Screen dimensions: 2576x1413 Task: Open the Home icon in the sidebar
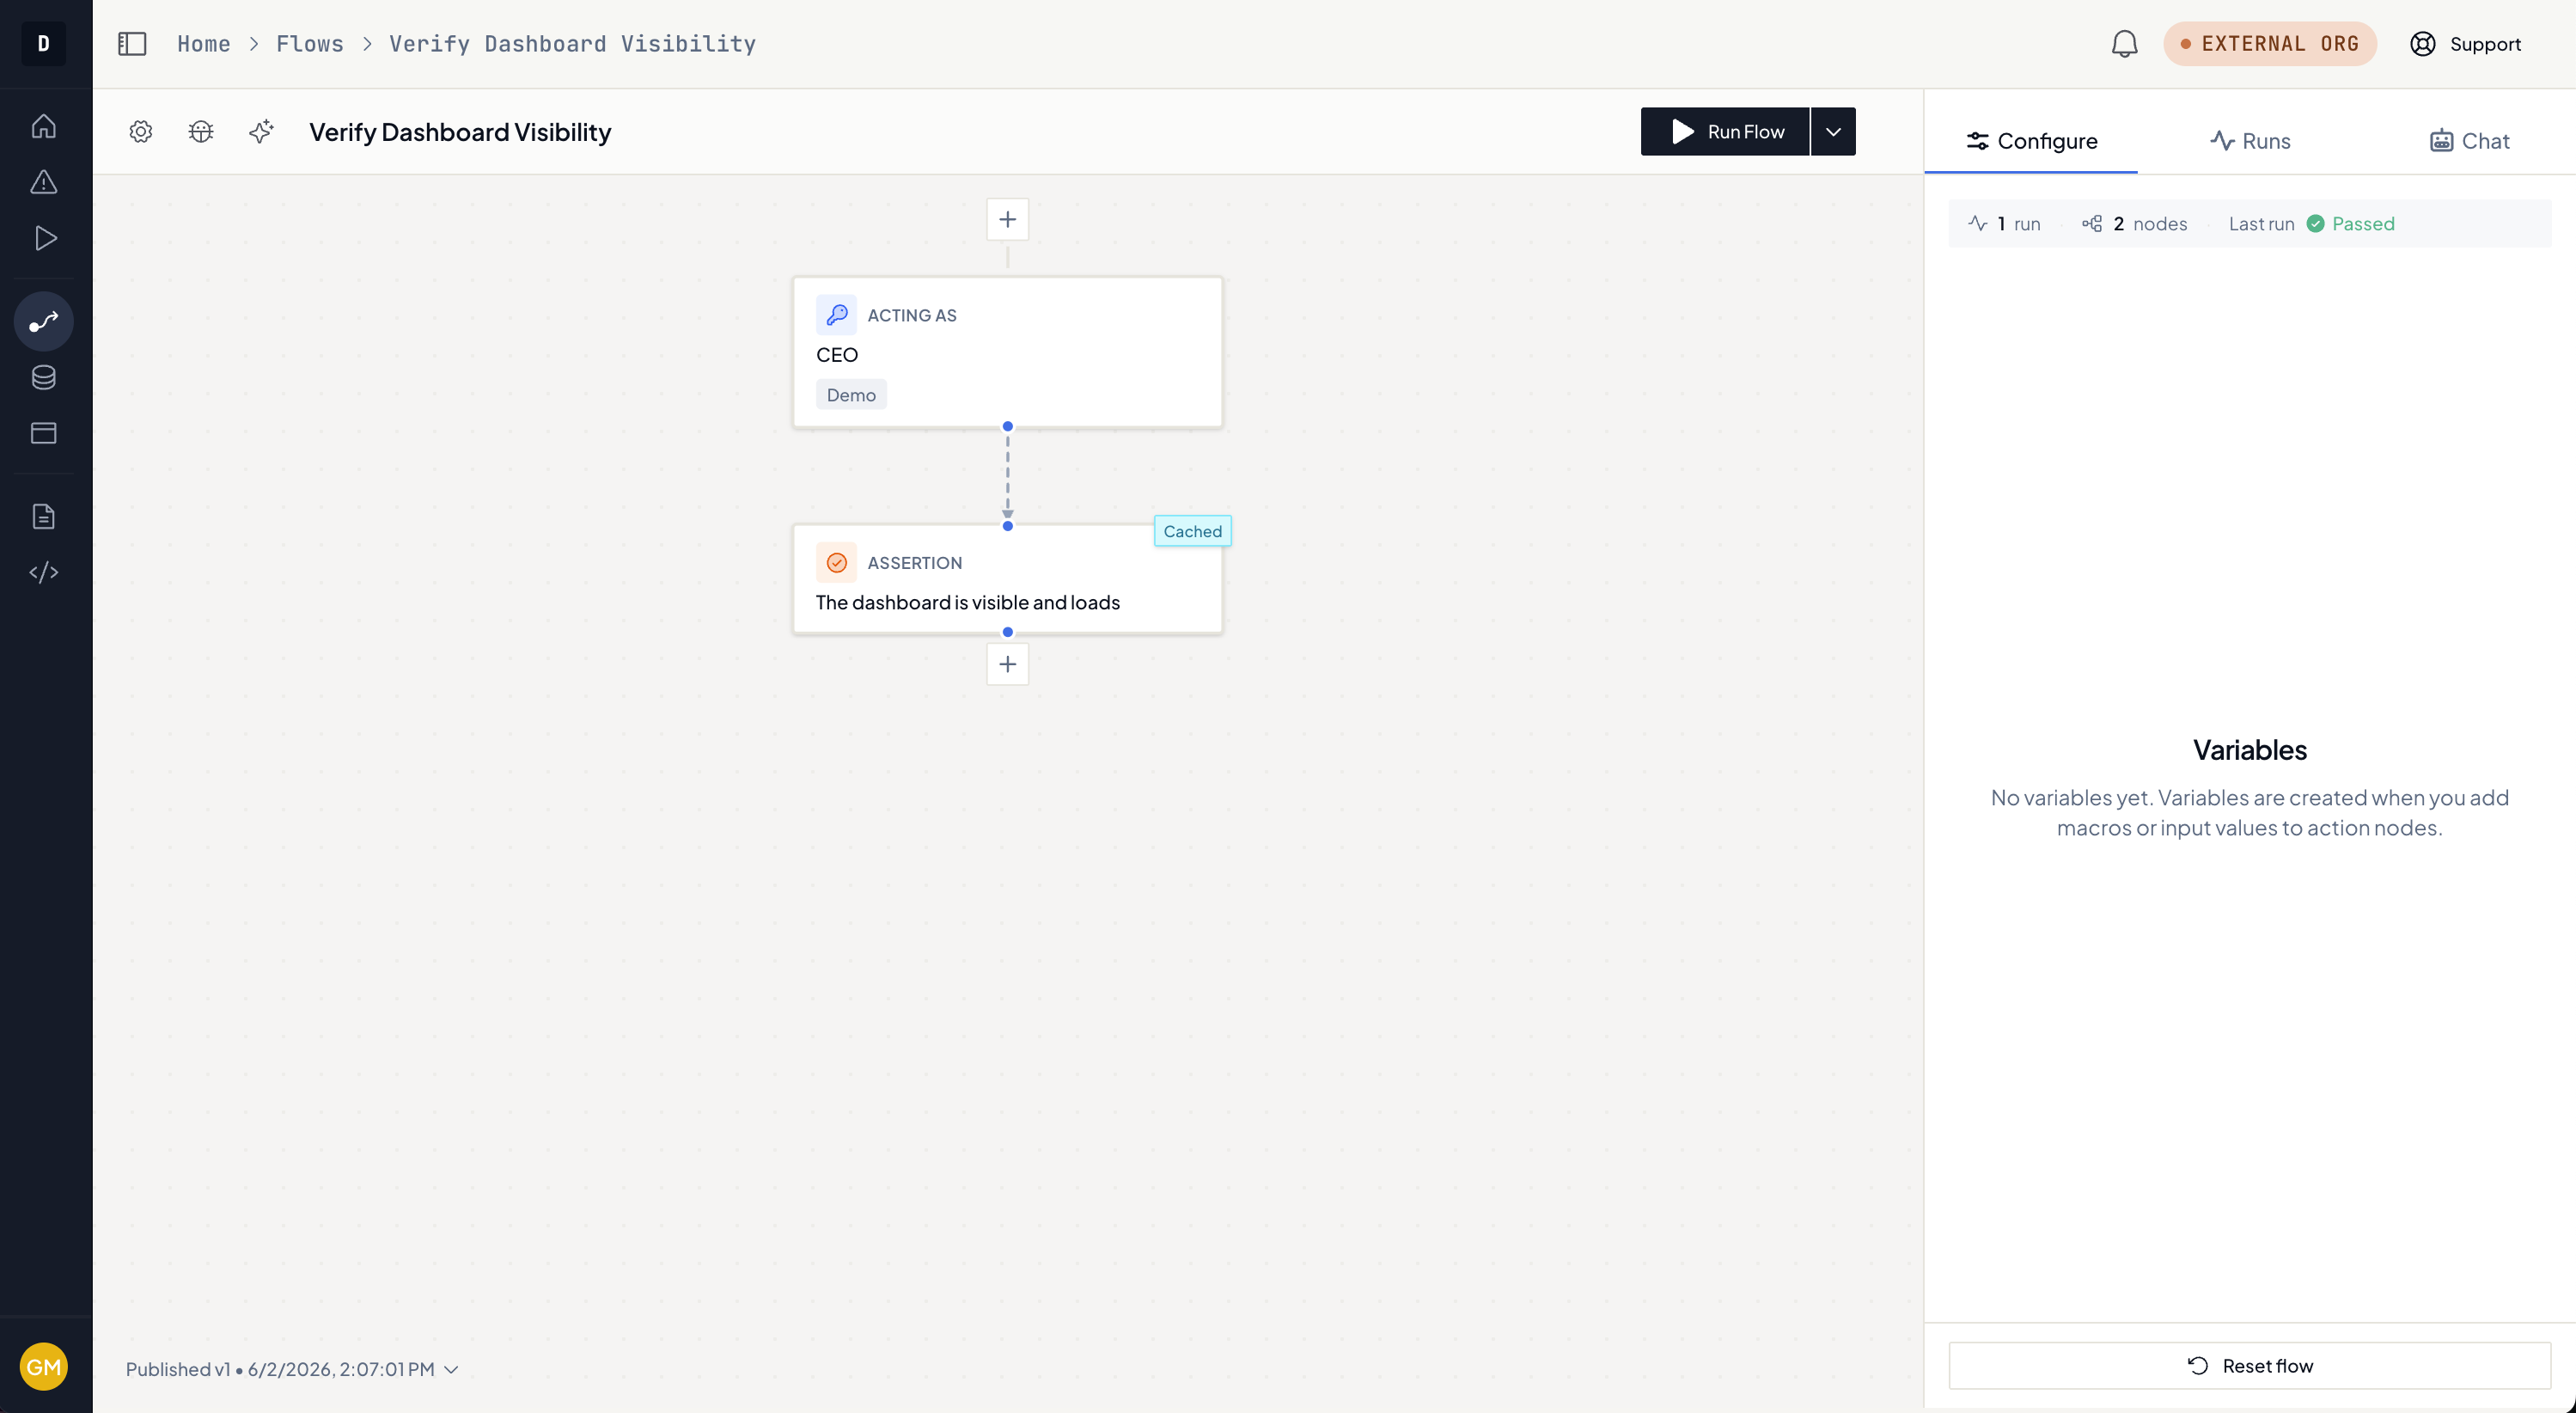pos(44,126)
